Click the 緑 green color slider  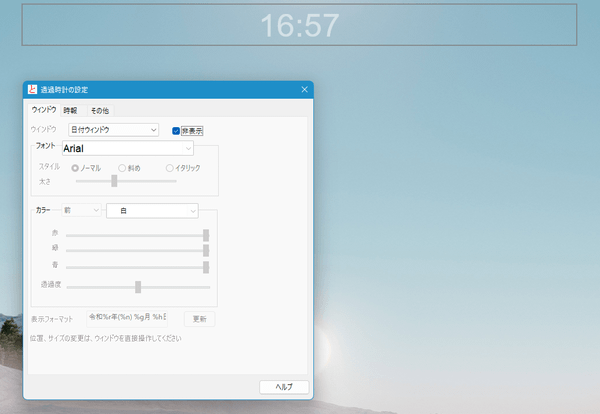point(136,250)
